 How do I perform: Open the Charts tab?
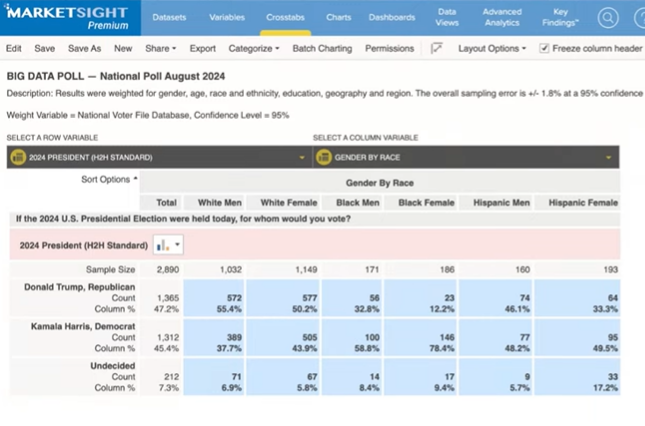339,18
